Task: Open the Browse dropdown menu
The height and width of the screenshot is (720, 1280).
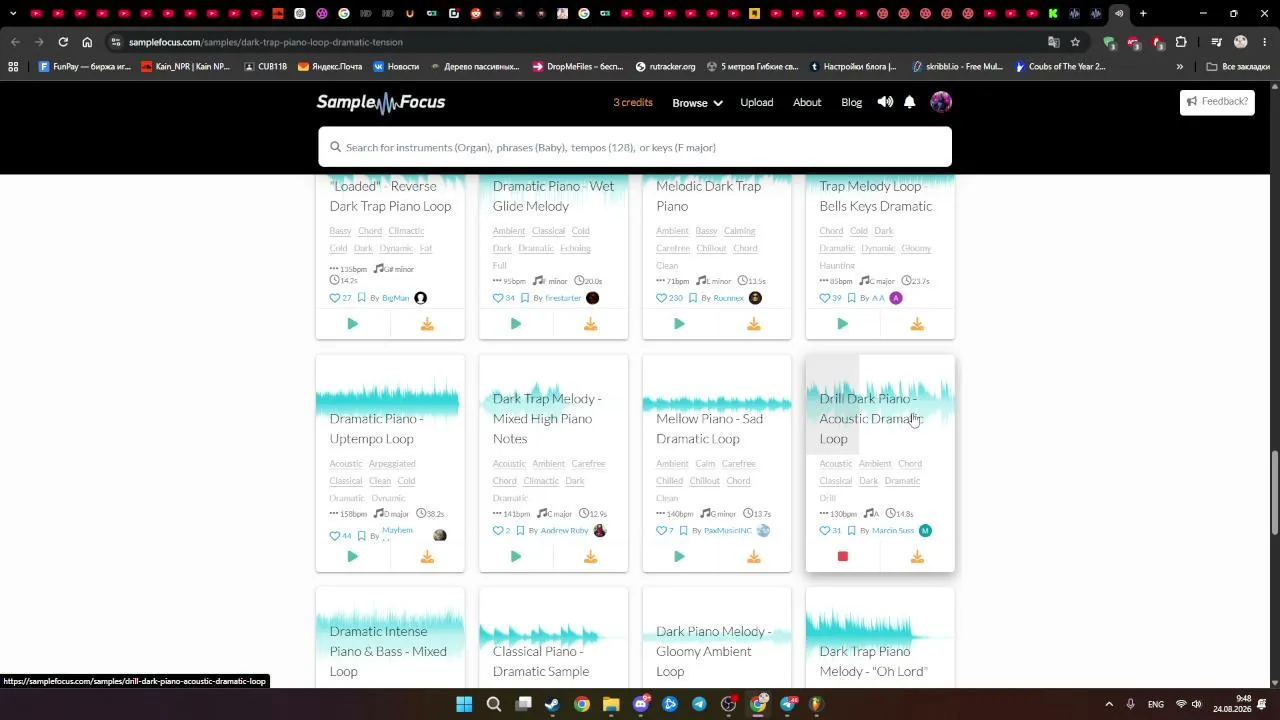Action: click(697, 103)
